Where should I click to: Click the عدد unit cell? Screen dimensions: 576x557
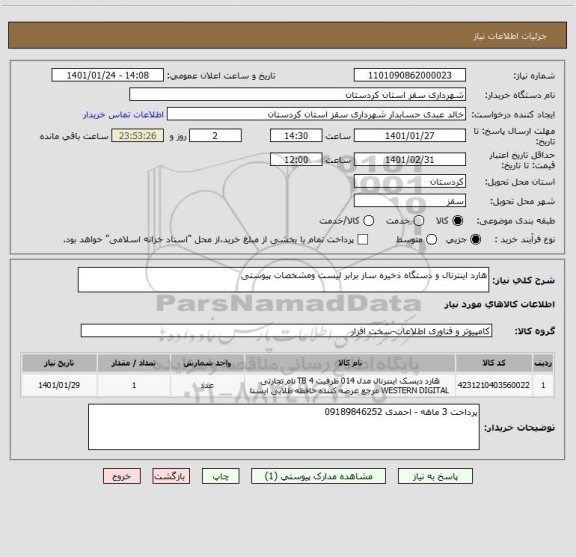pos(207,385)
